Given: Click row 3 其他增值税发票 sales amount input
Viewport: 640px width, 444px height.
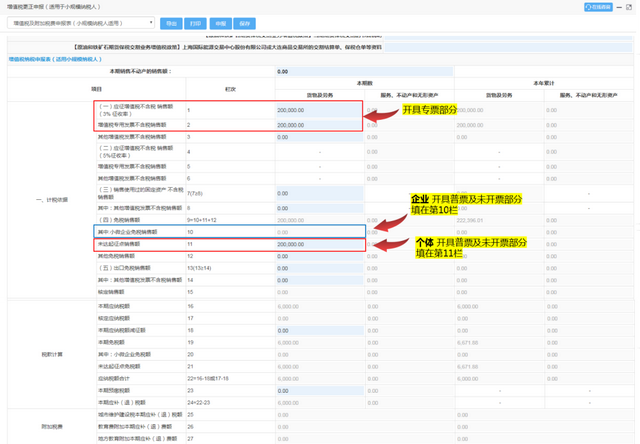Looking at the screenshot, I should click(319, 137).
